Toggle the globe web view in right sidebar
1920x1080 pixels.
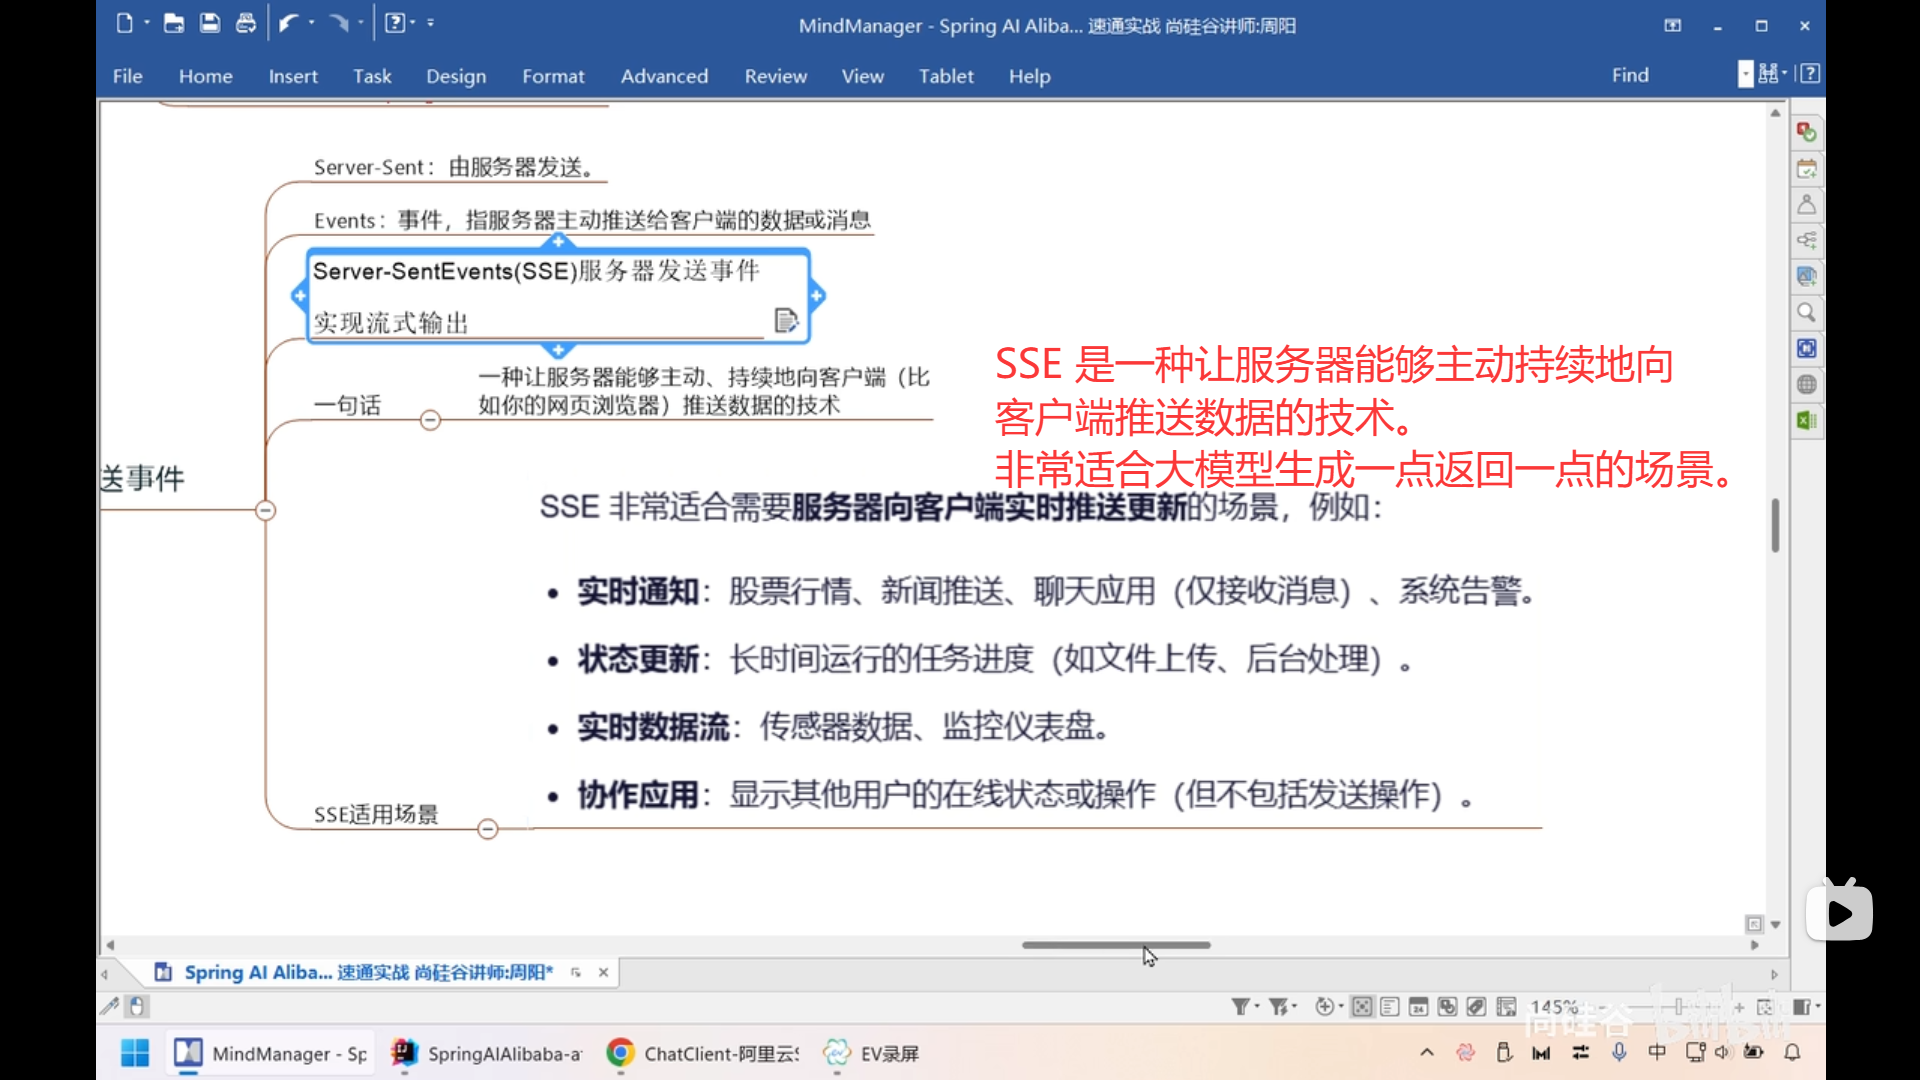1806,384
